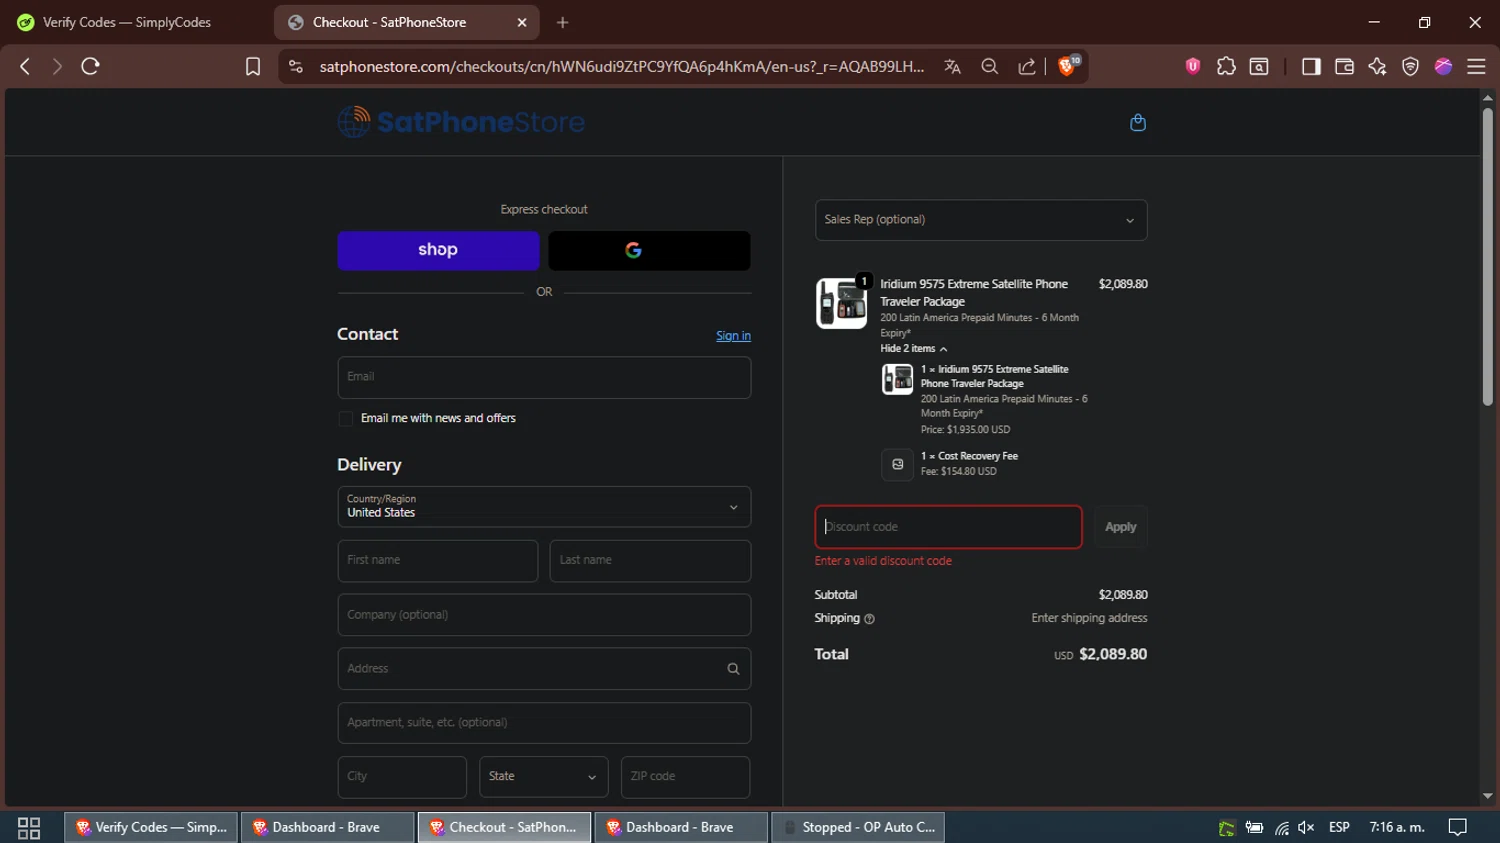This screenshot has height=843, width=1500.
Task: Open network settings from tray
Action: tap(1281, 827)
